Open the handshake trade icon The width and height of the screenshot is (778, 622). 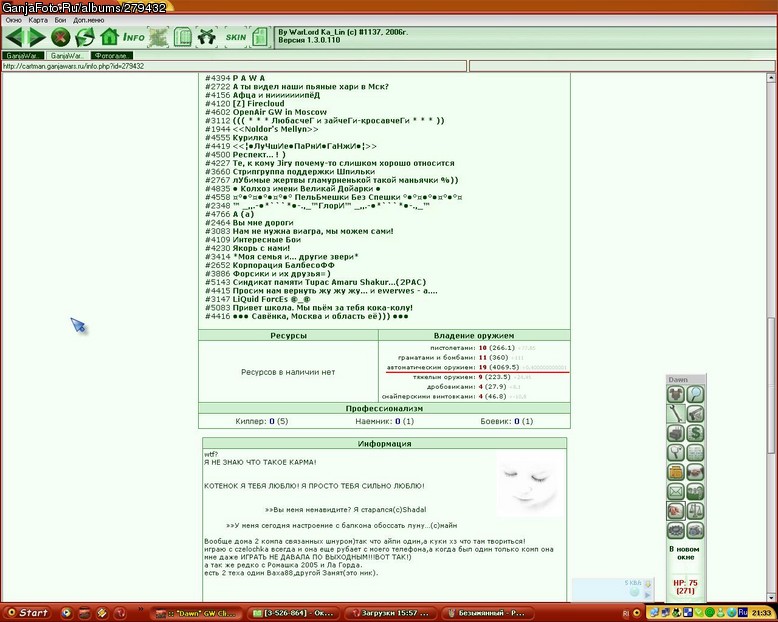click(x=695, y=472)
